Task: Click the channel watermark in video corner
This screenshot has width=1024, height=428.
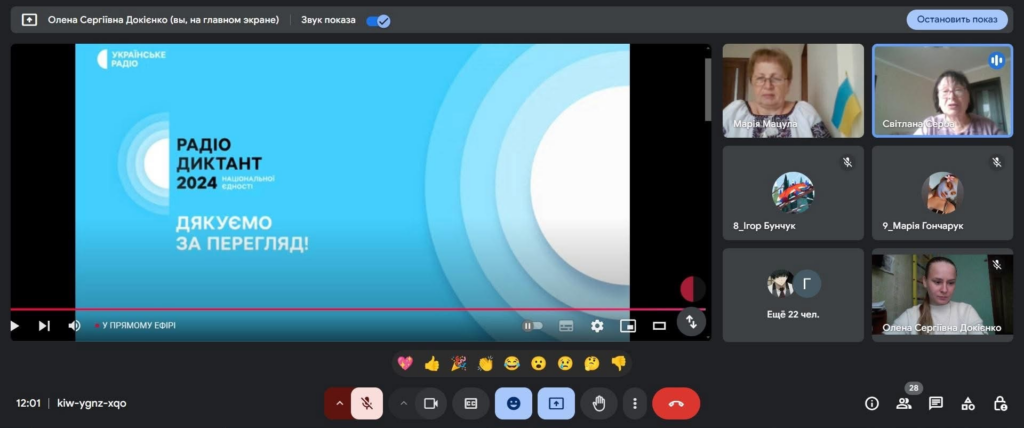Action: [692, 288]
